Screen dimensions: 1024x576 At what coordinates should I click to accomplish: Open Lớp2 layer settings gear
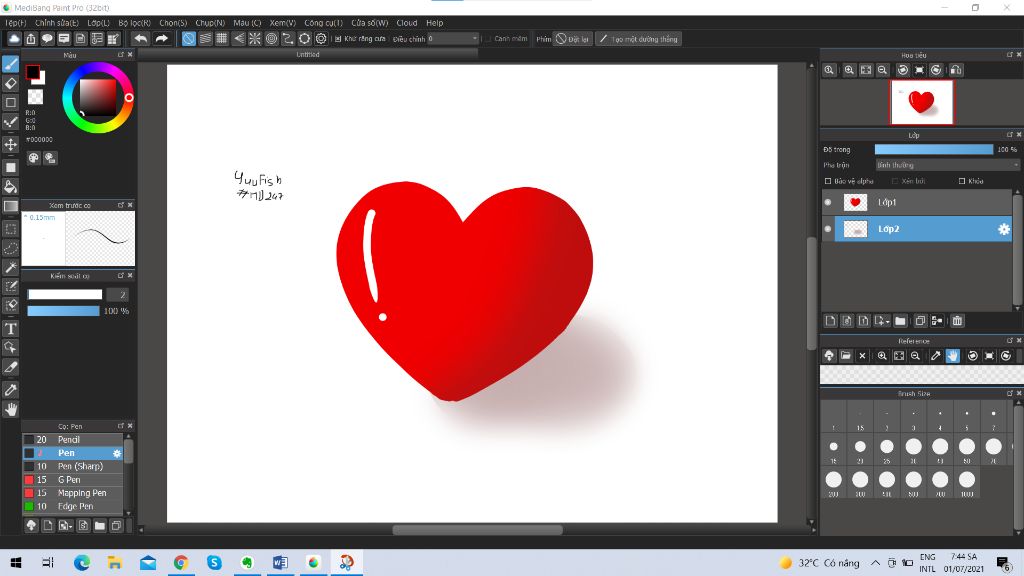(1004, 229)
